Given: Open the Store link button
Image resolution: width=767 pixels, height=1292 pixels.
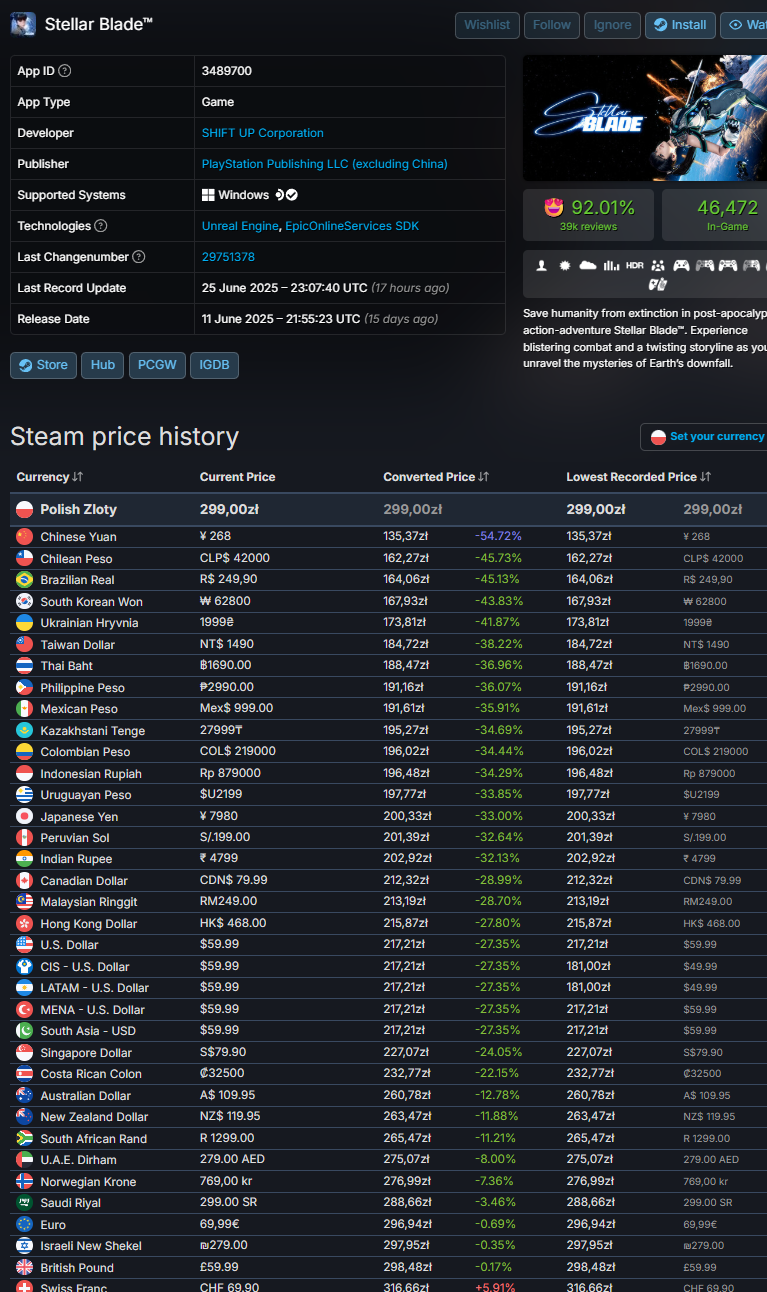Looking at the screenshot, I should [43, 365].
